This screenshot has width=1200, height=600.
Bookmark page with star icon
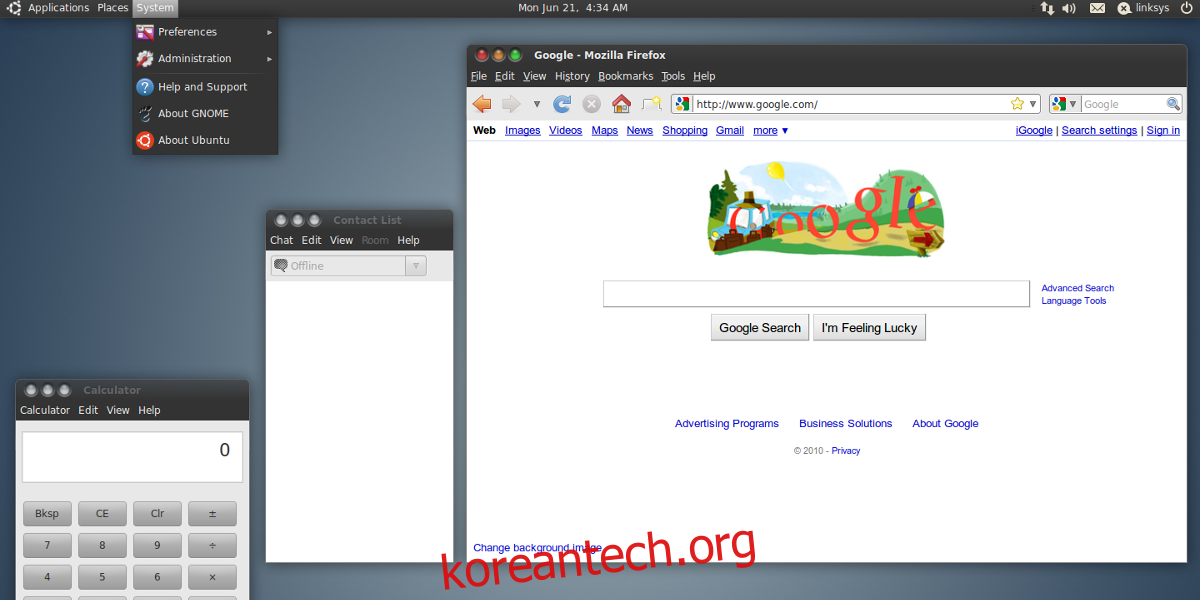[x=1017, y=104]
